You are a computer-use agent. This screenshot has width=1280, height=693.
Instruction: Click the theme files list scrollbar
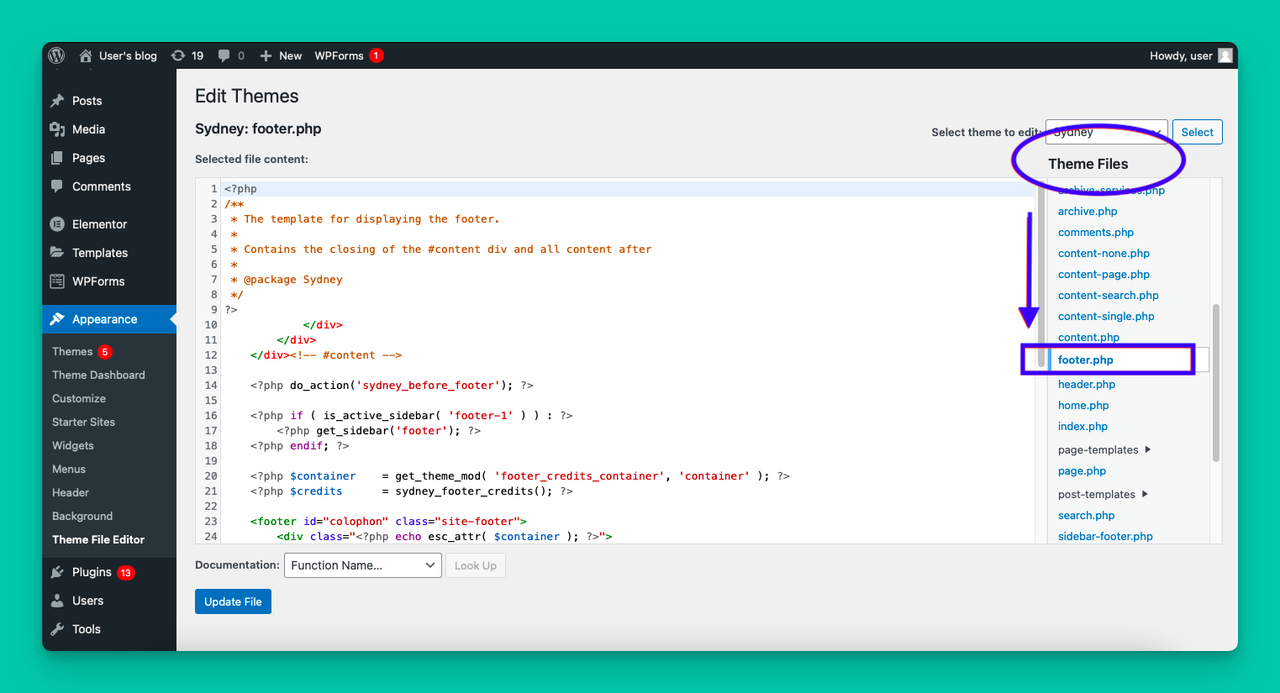(x=1216, y=383)
